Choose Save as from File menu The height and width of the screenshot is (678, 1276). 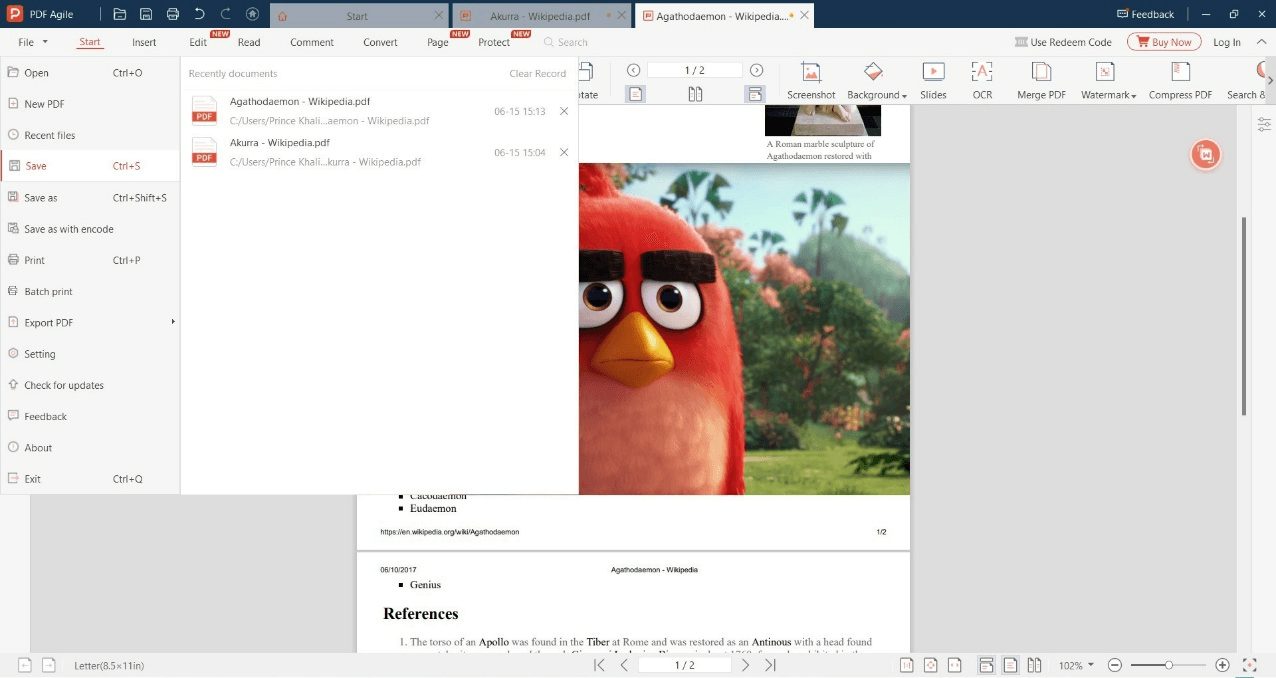coord(90,197)
